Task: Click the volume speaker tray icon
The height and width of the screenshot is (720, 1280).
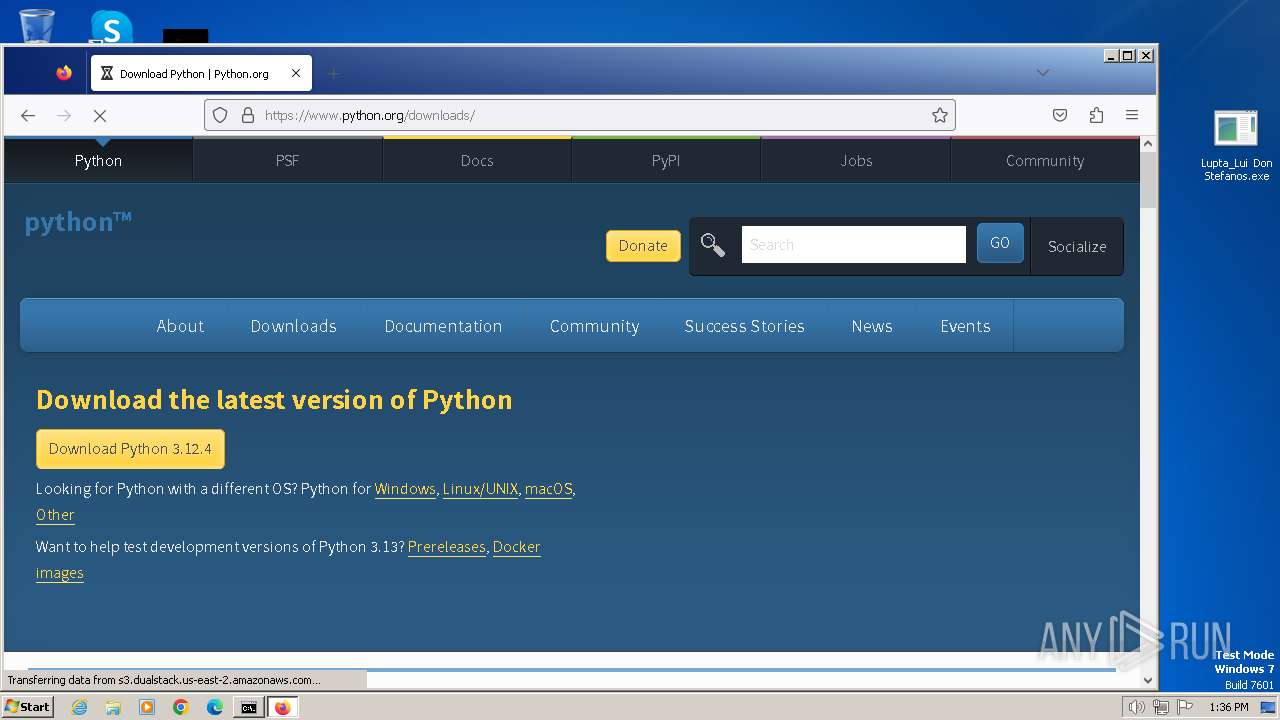Action: [x=1136, y=707]
